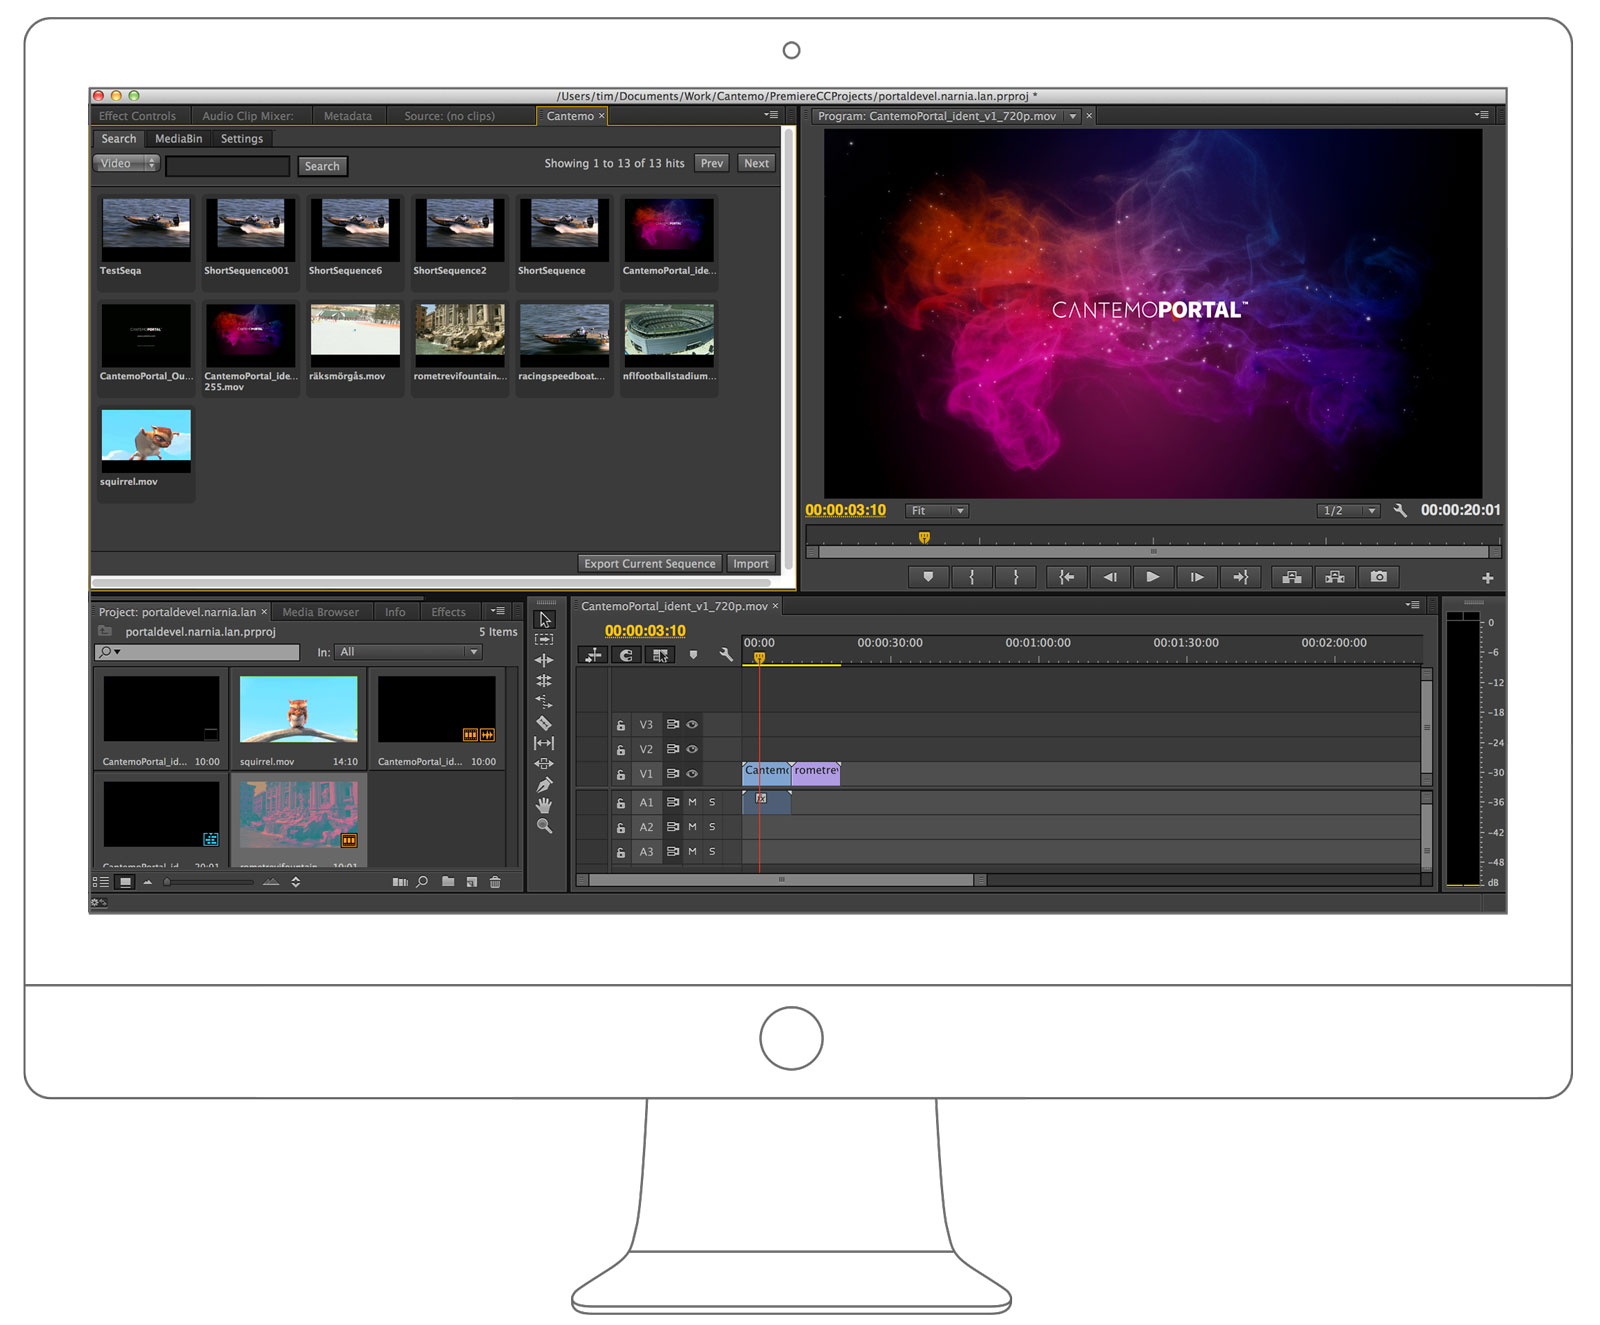Toggle visibility eye for track V2
This screenshot has height=1325, width=1600.
692,749
